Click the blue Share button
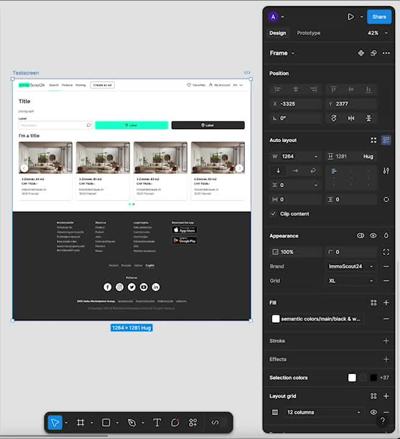 [x=379, y=17]
